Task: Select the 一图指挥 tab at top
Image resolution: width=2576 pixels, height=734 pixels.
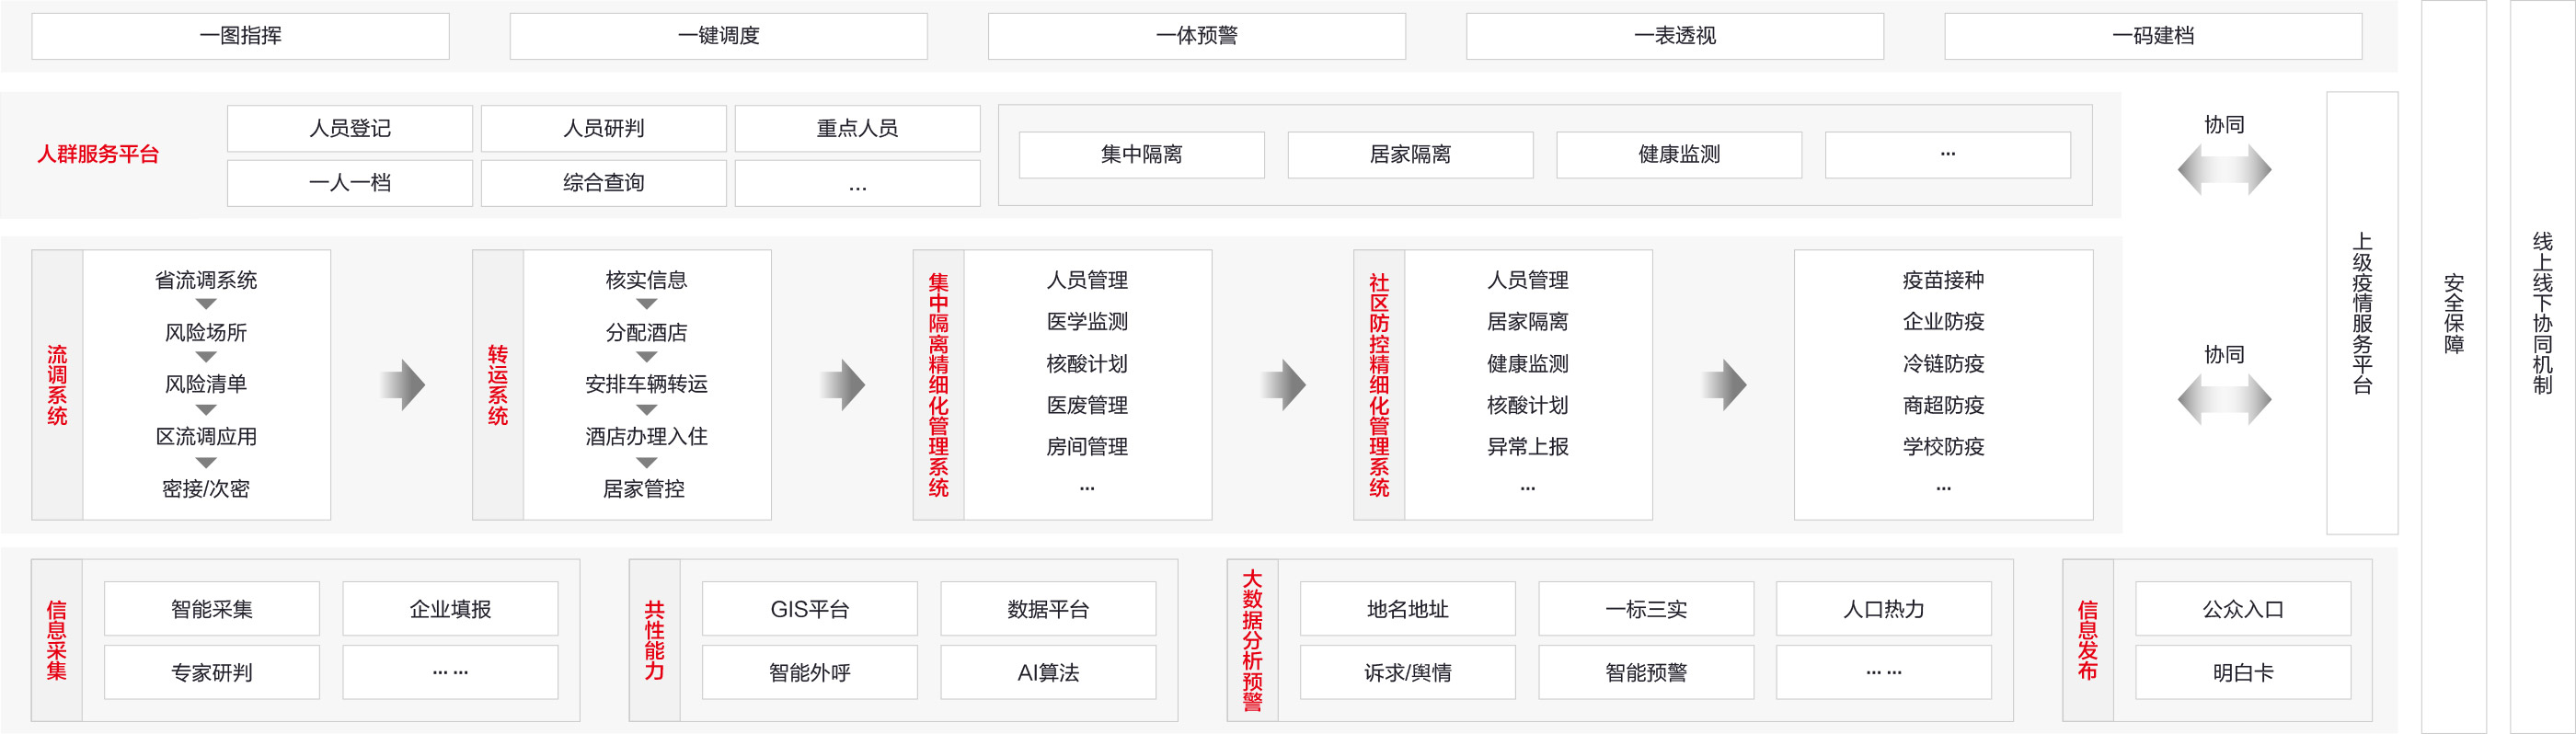Action: [240, 36]
